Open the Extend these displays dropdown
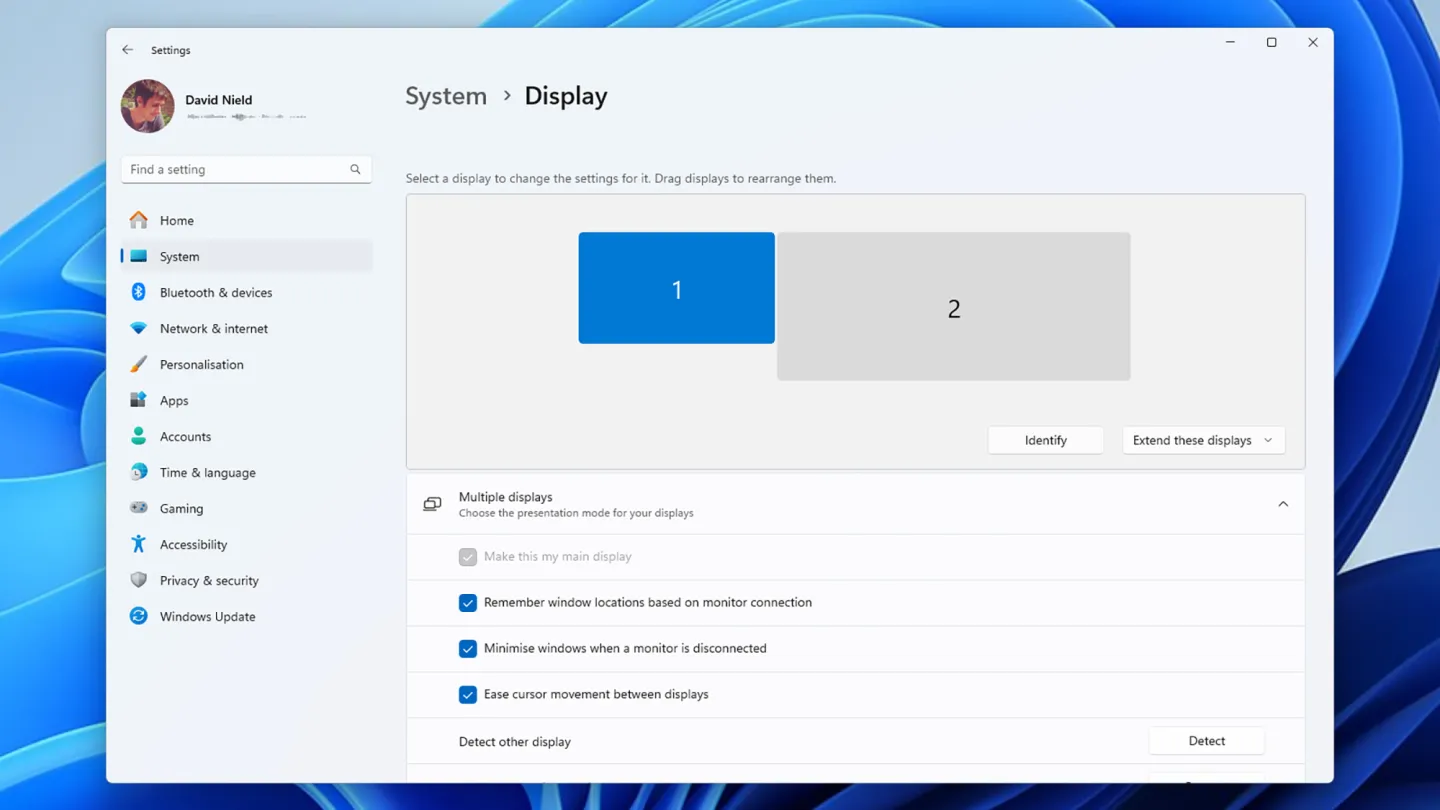Screen dimensions: 1440x810 (1202, 440)
